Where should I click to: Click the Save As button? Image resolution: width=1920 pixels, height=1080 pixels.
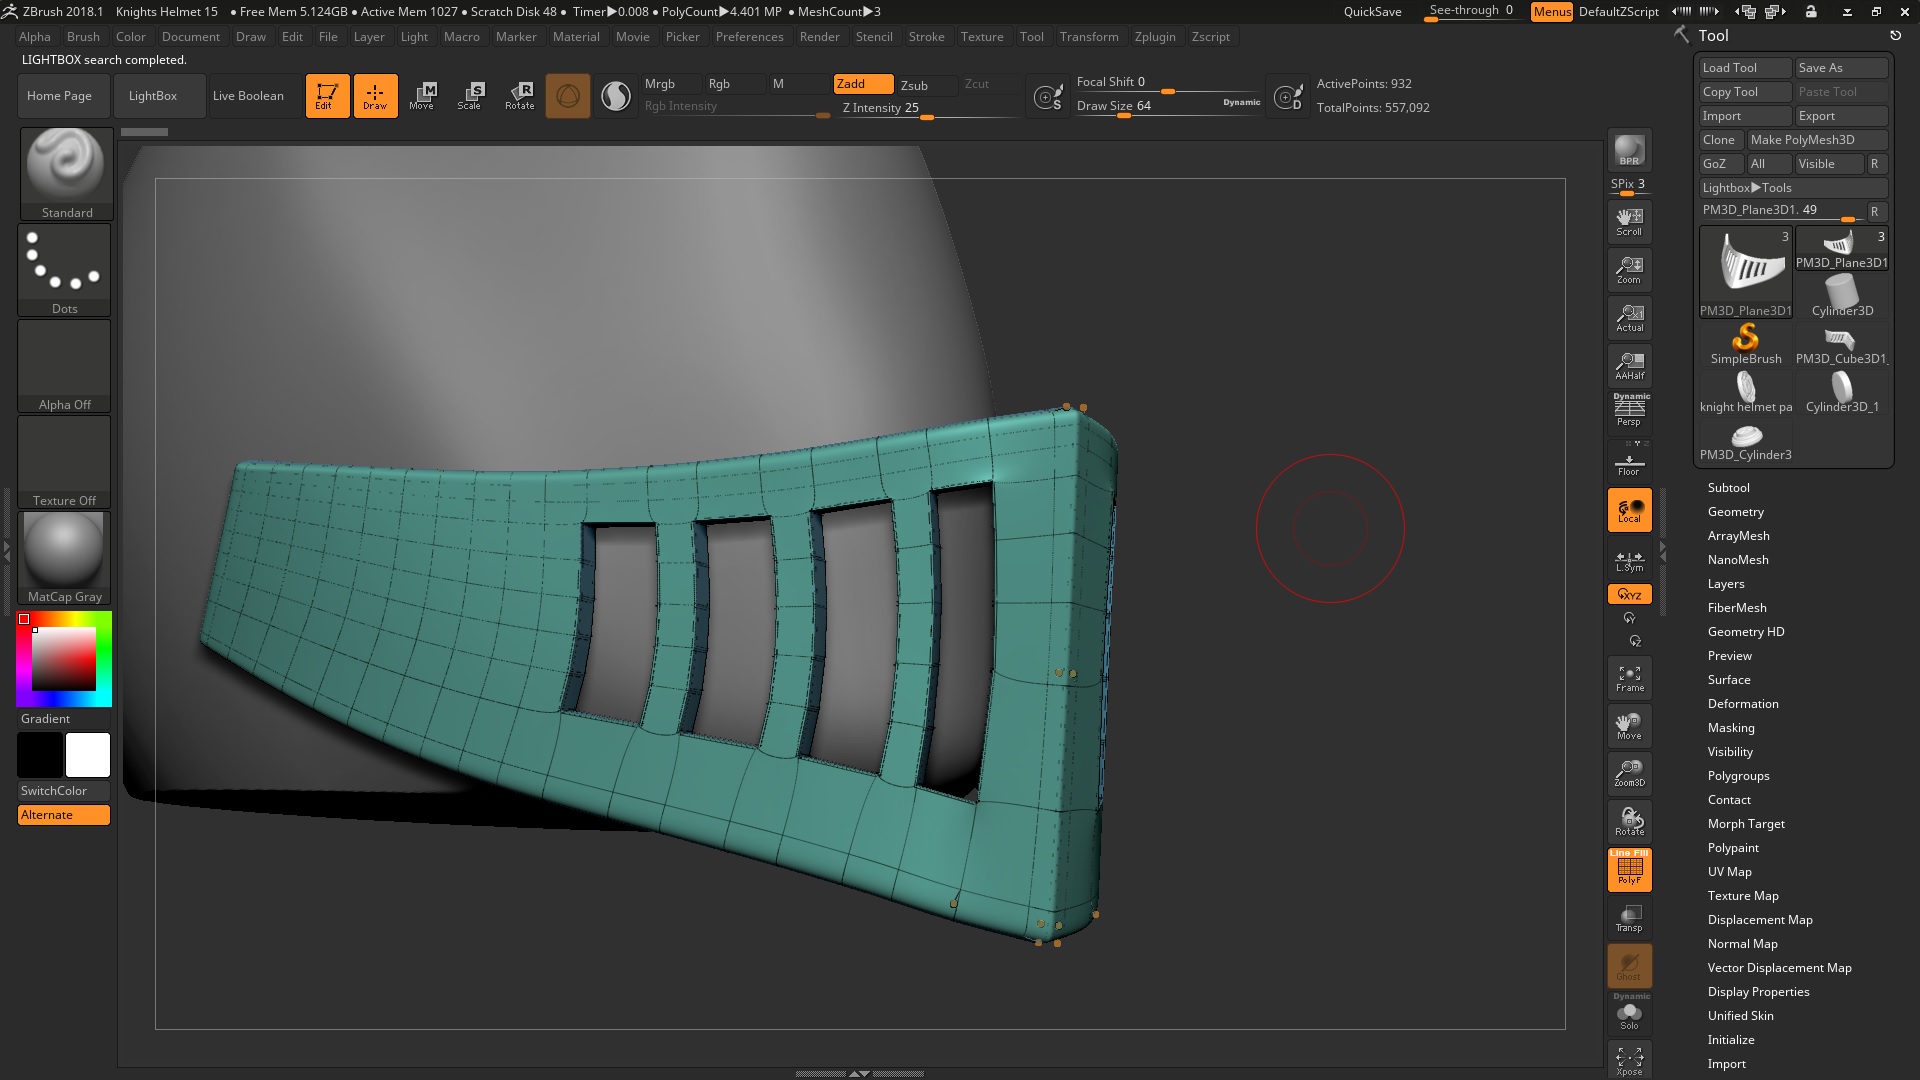pyautogui.click(x=1841, y=68)
